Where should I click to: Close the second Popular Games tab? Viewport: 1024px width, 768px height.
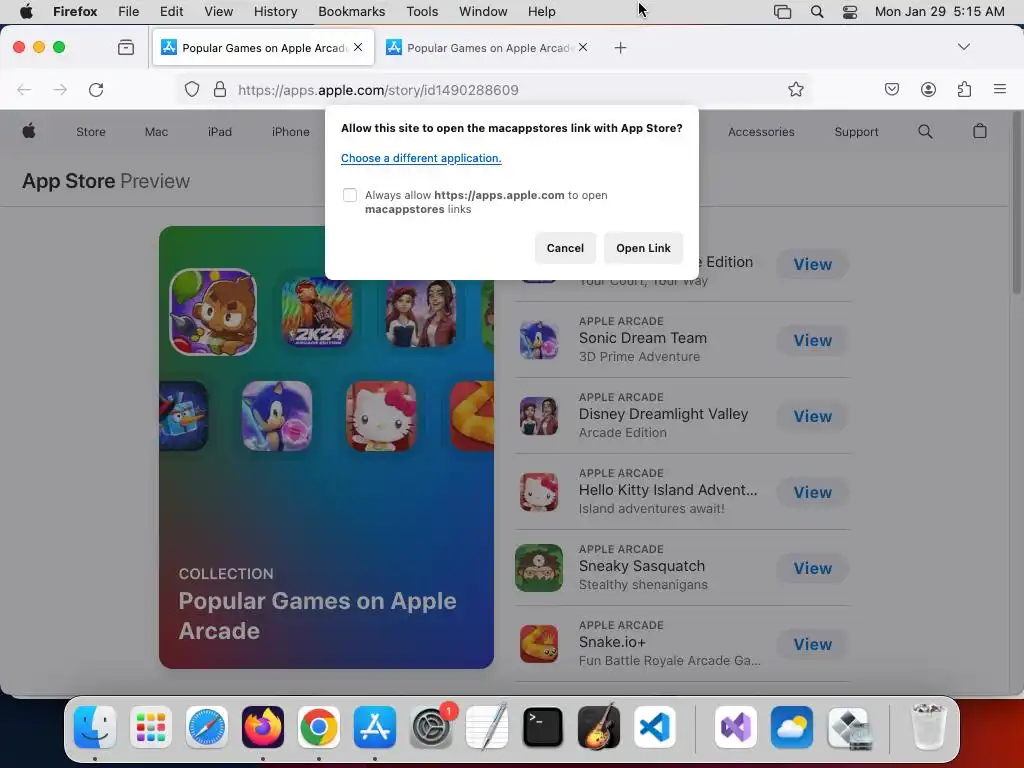583,47
